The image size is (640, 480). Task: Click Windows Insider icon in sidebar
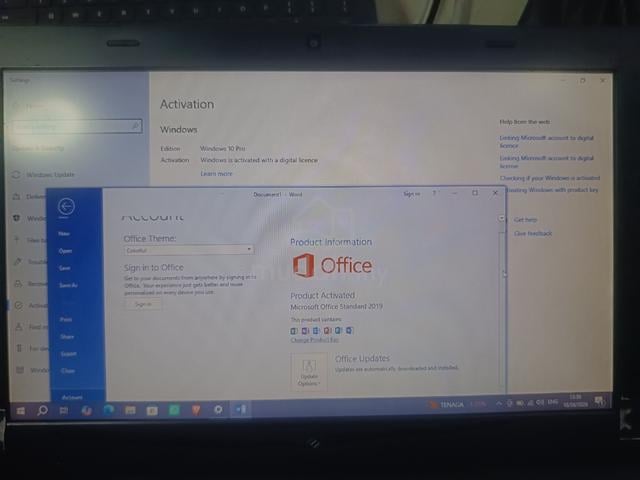pos(20,370)
